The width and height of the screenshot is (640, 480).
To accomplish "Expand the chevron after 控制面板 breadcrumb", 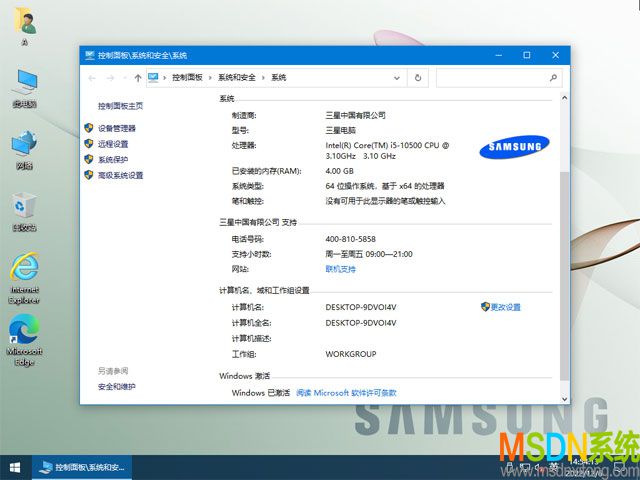I will click(210, 78).
